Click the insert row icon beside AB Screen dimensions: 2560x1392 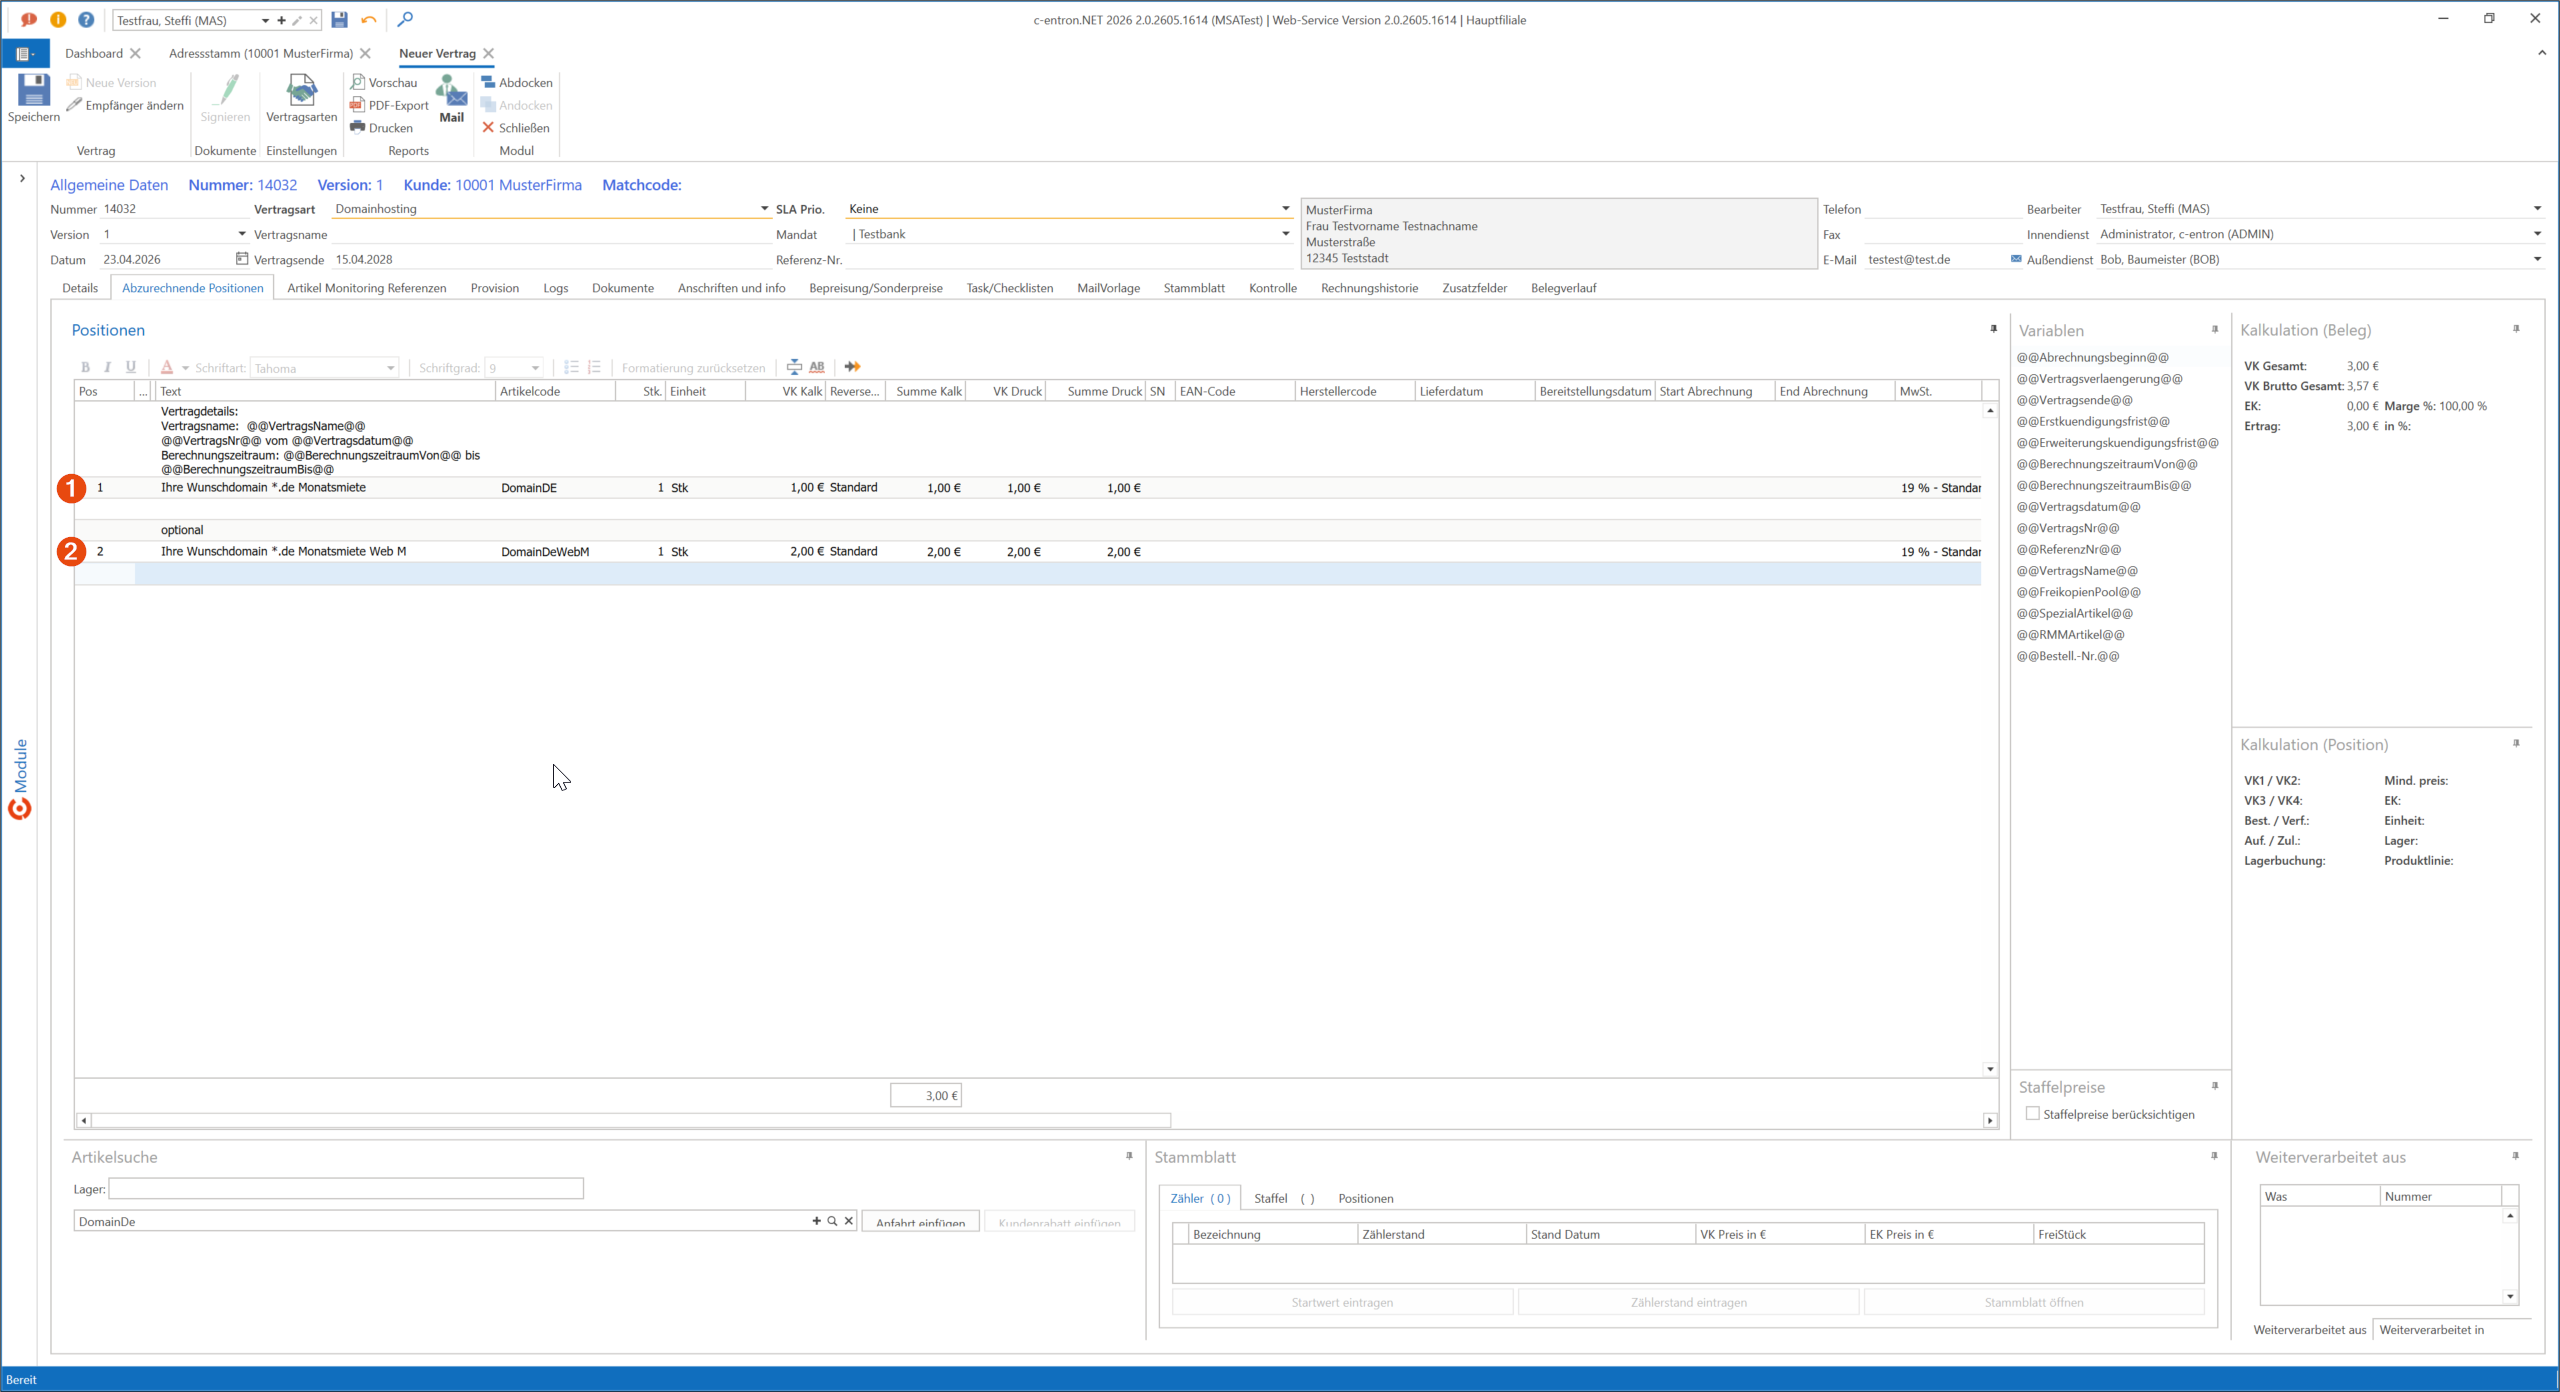coord(794,367)
